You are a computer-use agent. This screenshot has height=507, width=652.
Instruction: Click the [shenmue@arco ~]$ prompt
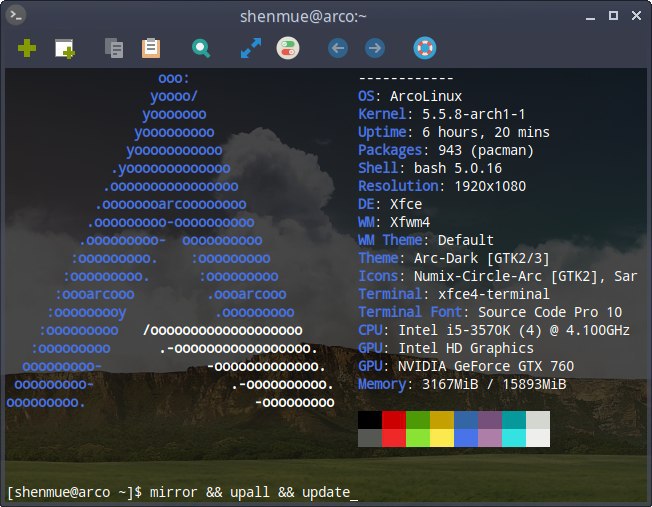pos(75,492)
